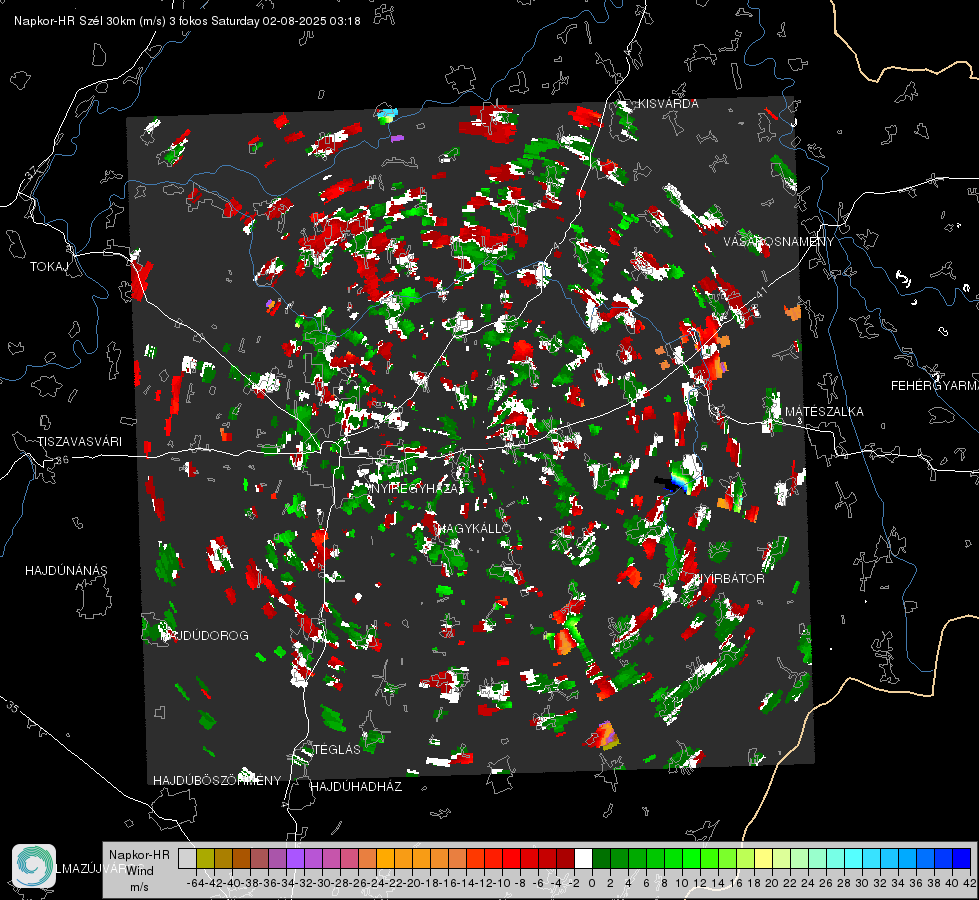The height and width of the screenshot is (900, 979).
Task: Click the swirl logo icon at bottom left
Action: (x=34, y=866)
